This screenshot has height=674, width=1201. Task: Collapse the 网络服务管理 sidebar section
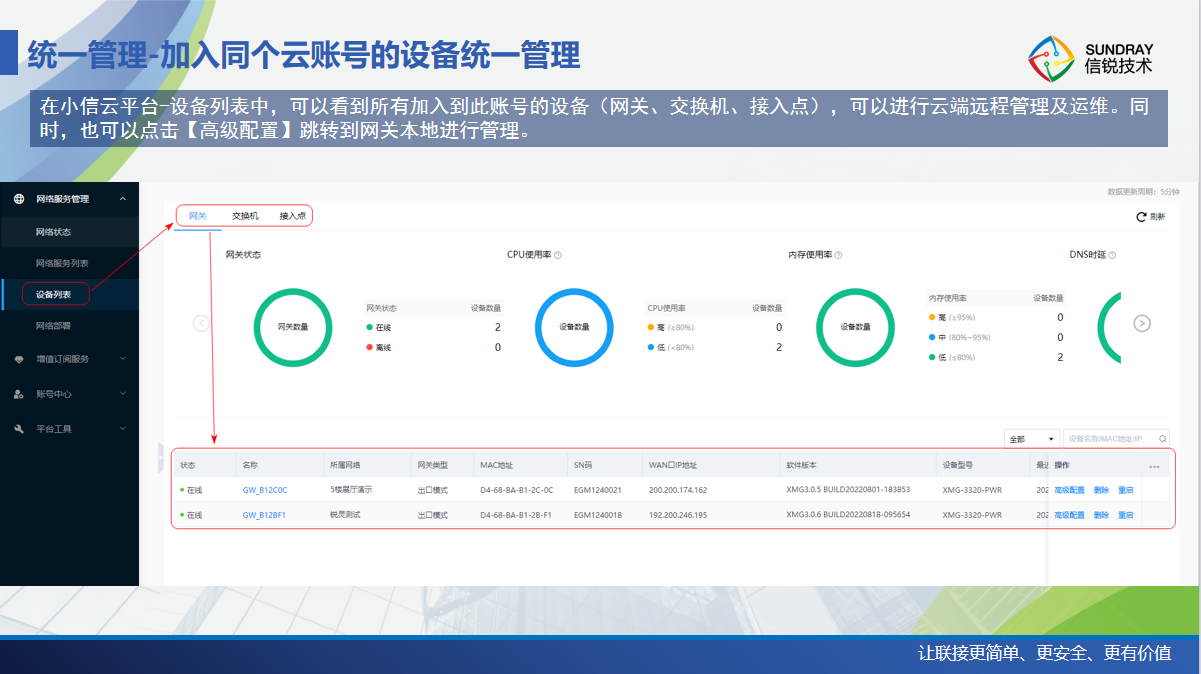pos(122,199)
